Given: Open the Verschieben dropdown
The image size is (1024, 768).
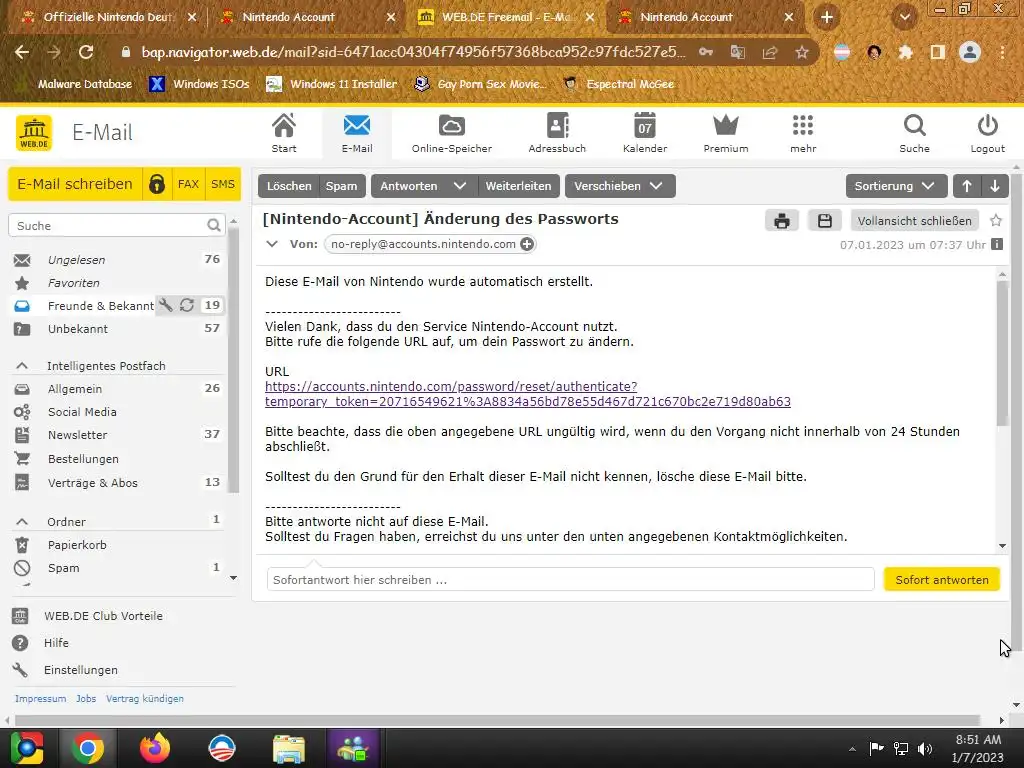Looking at the screenshot, I should pyautogui.click(x=619, y=186).
